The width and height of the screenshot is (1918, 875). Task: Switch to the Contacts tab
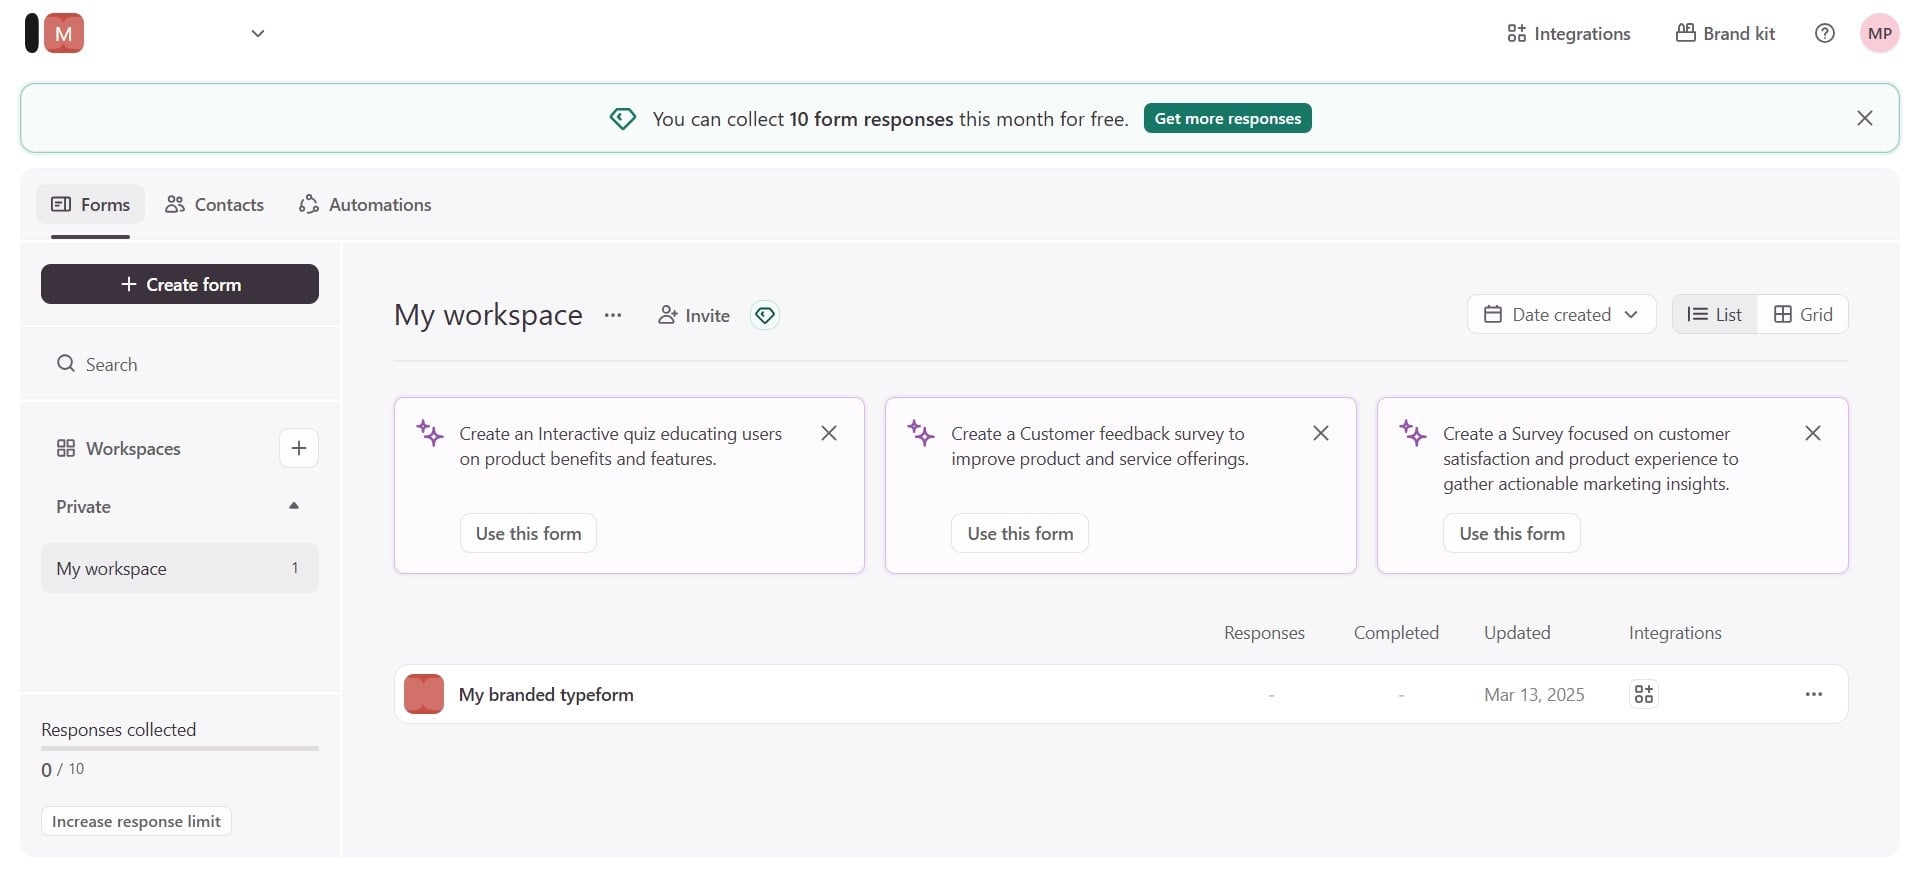click(x=214, y=204)
